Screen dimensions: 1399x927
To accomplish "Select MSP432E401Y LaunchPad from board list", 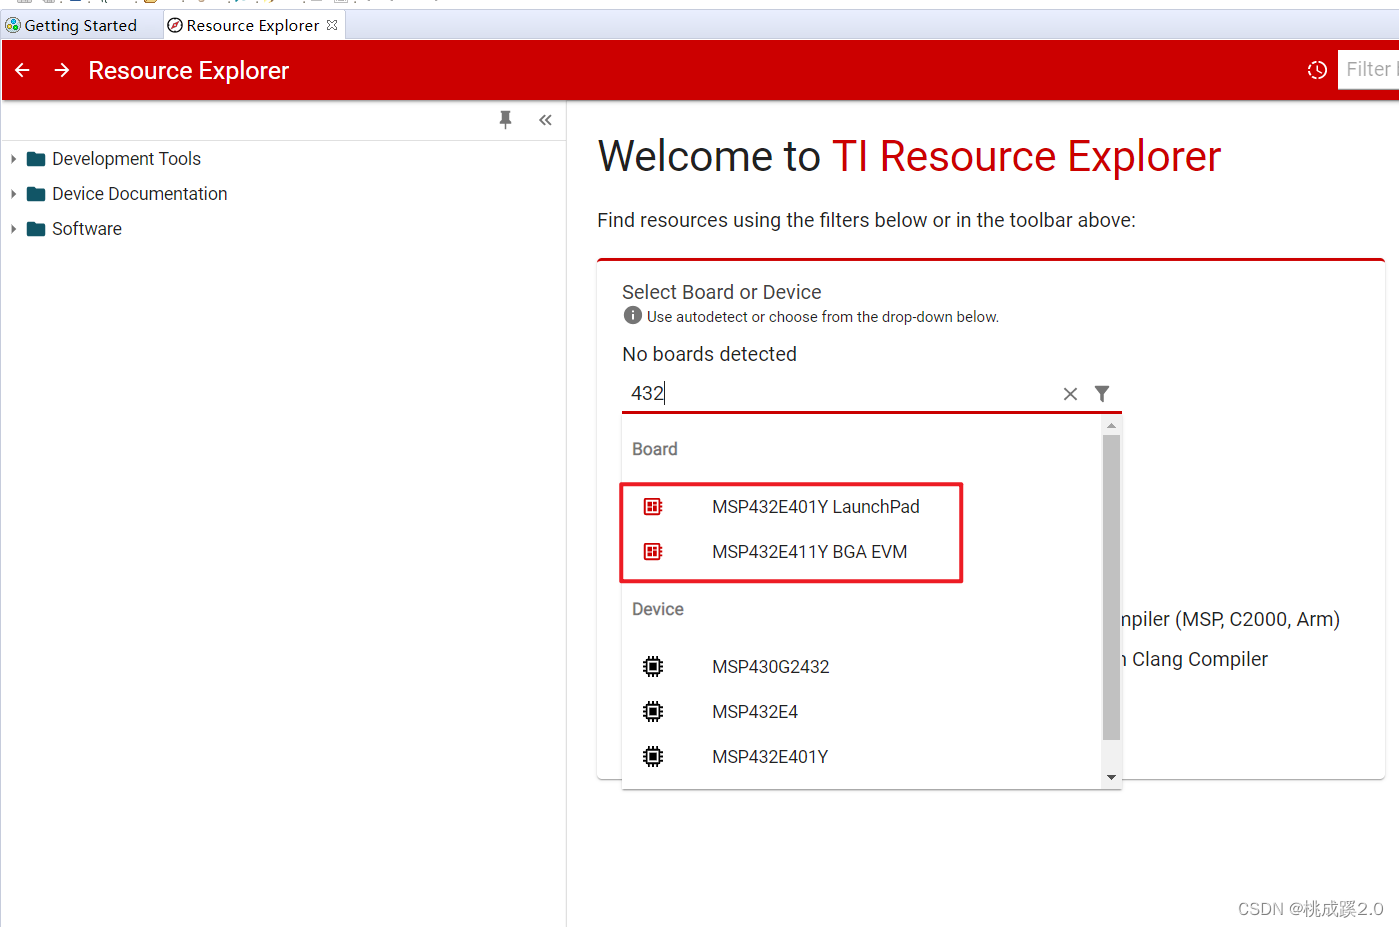I will [x=815, y=507].
